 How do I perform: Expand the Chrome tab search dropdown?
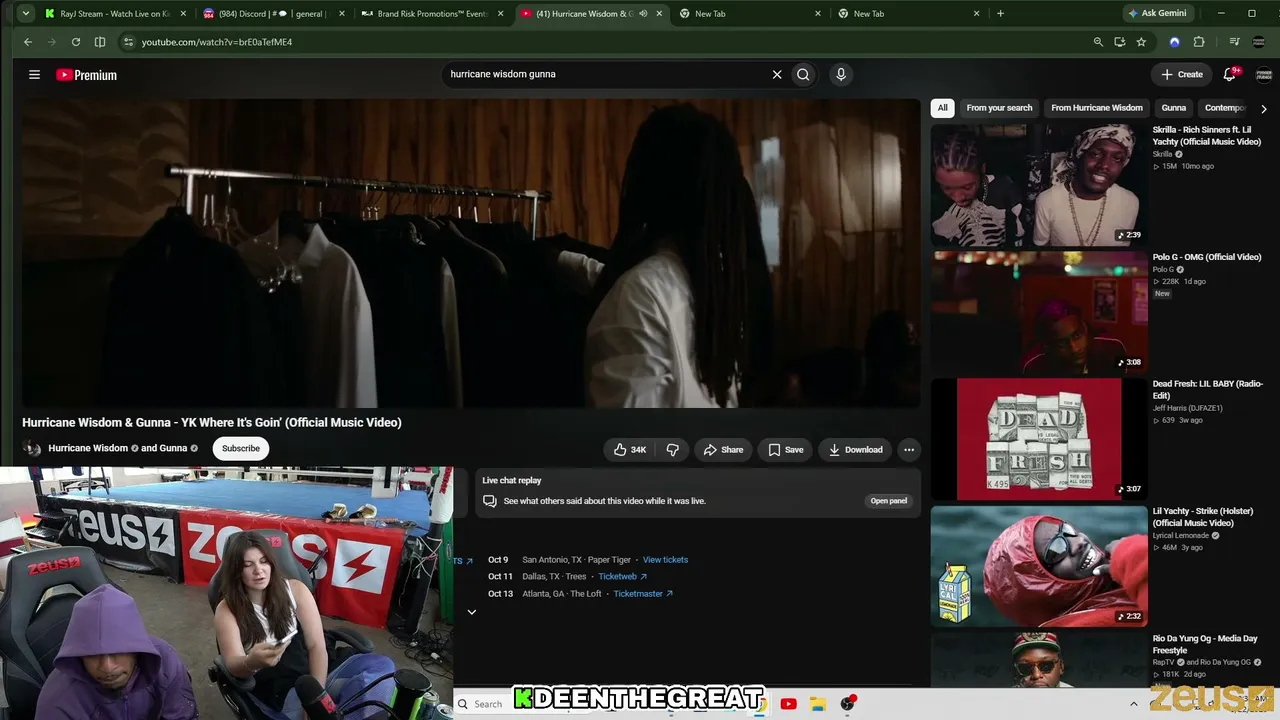pos(26,14)
